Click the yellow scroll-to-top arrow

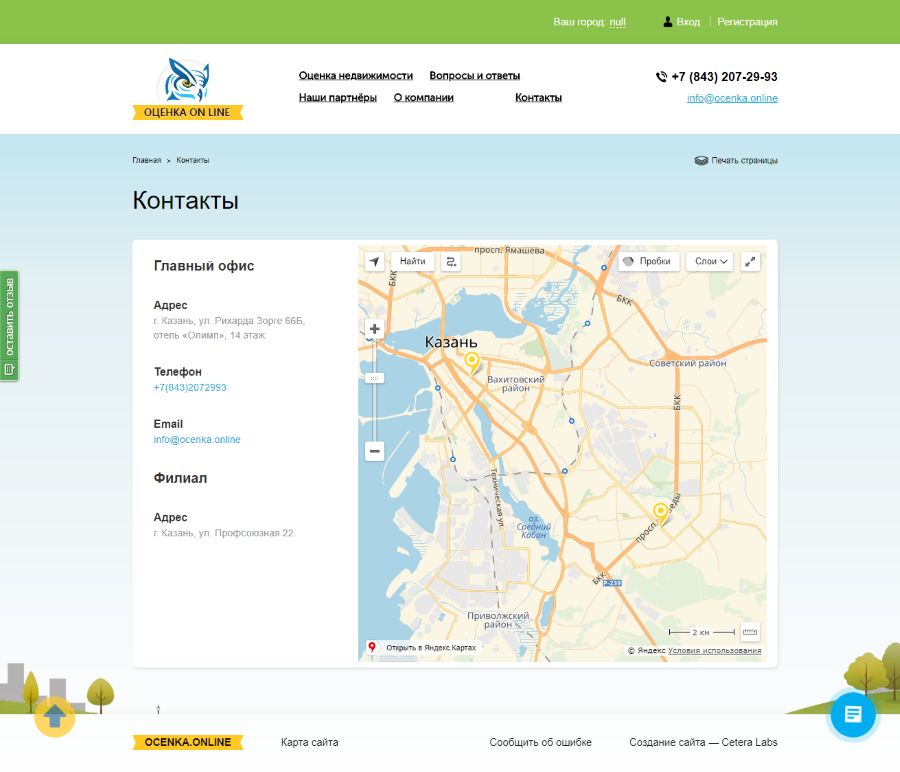point(54,717)
